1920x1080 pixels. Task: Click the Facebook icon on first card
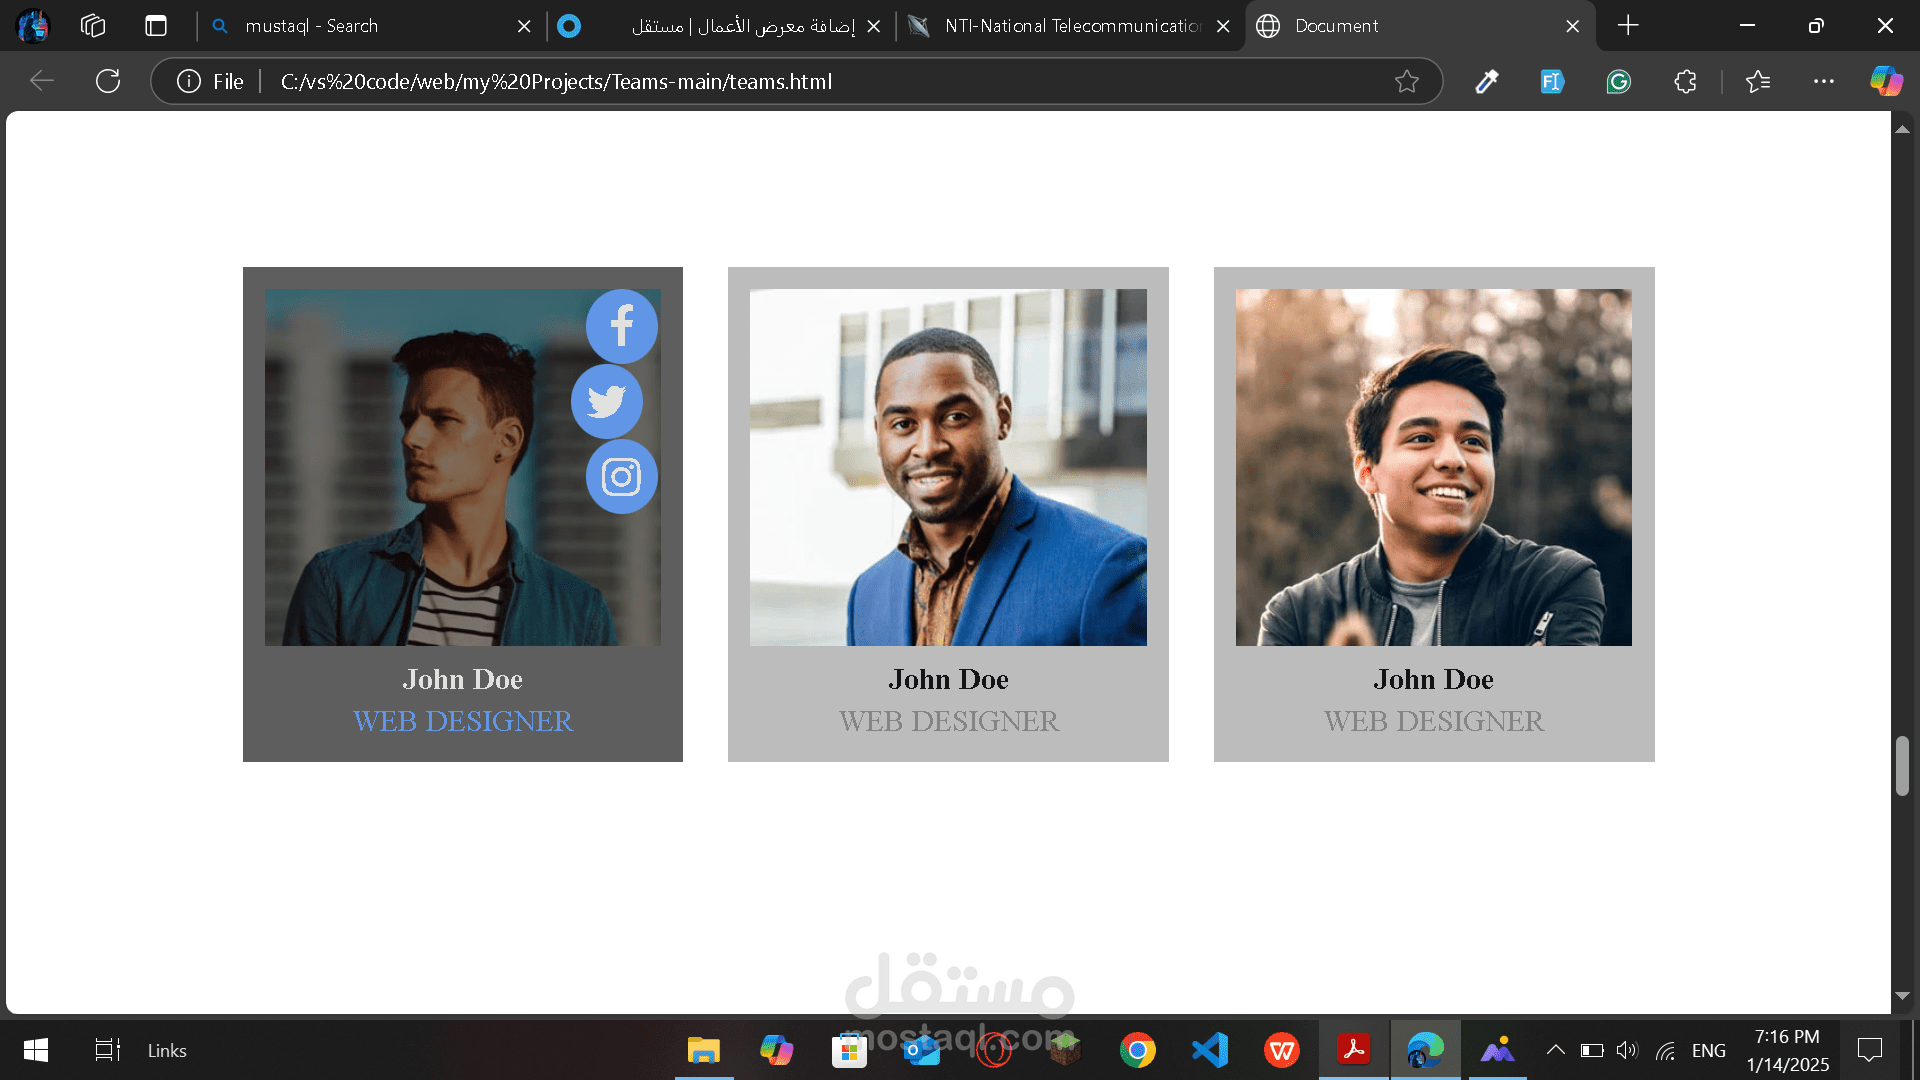621,326
